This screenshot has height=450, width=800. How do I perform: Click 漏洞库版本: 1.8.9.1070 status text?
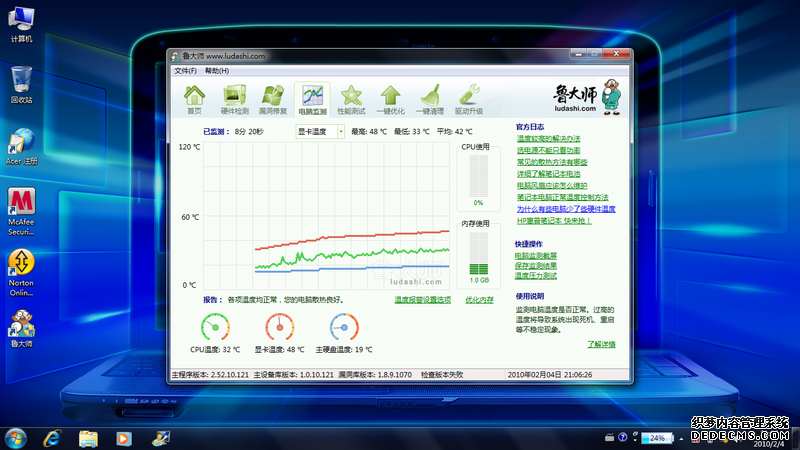374,375
